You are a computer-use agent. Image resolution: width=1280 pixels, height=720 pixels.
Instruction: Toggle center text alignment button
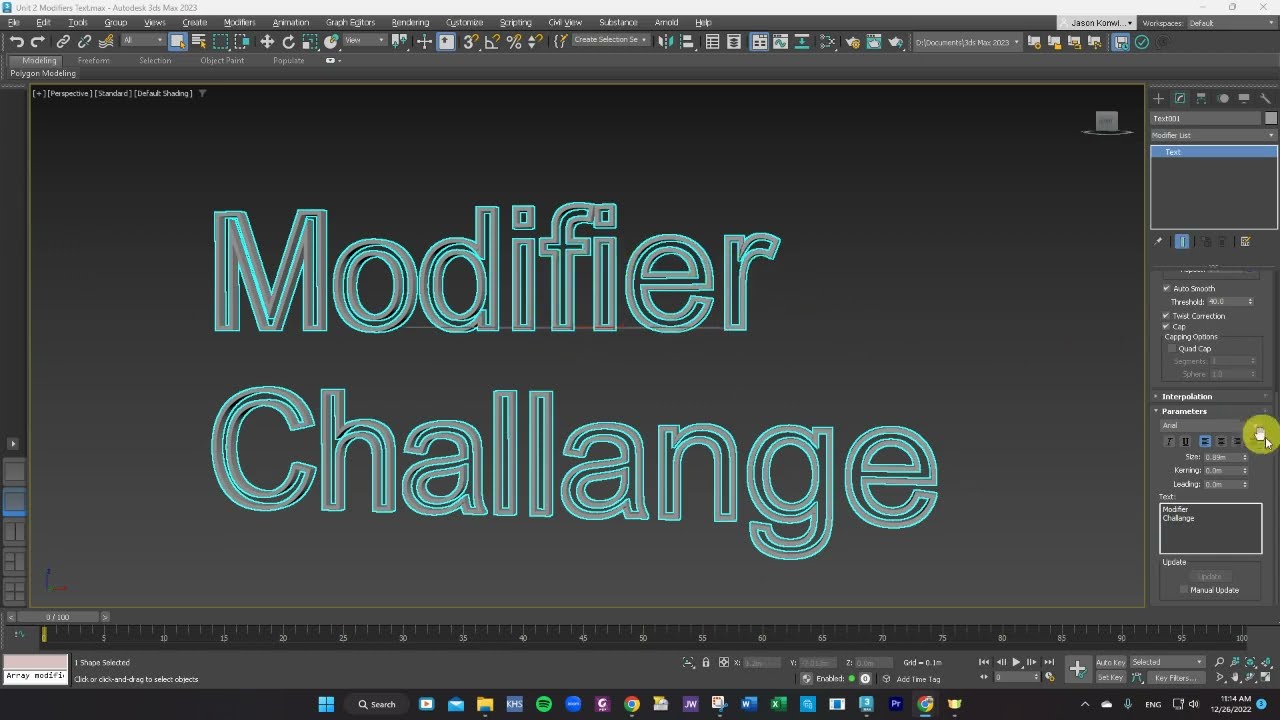pos(1221,441)
